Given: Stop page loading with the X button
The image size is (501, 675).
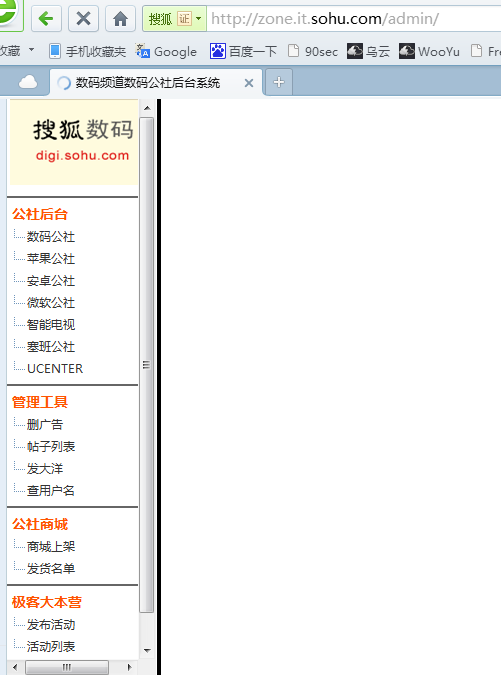Looking at the screenshot, I should (83, 19).
